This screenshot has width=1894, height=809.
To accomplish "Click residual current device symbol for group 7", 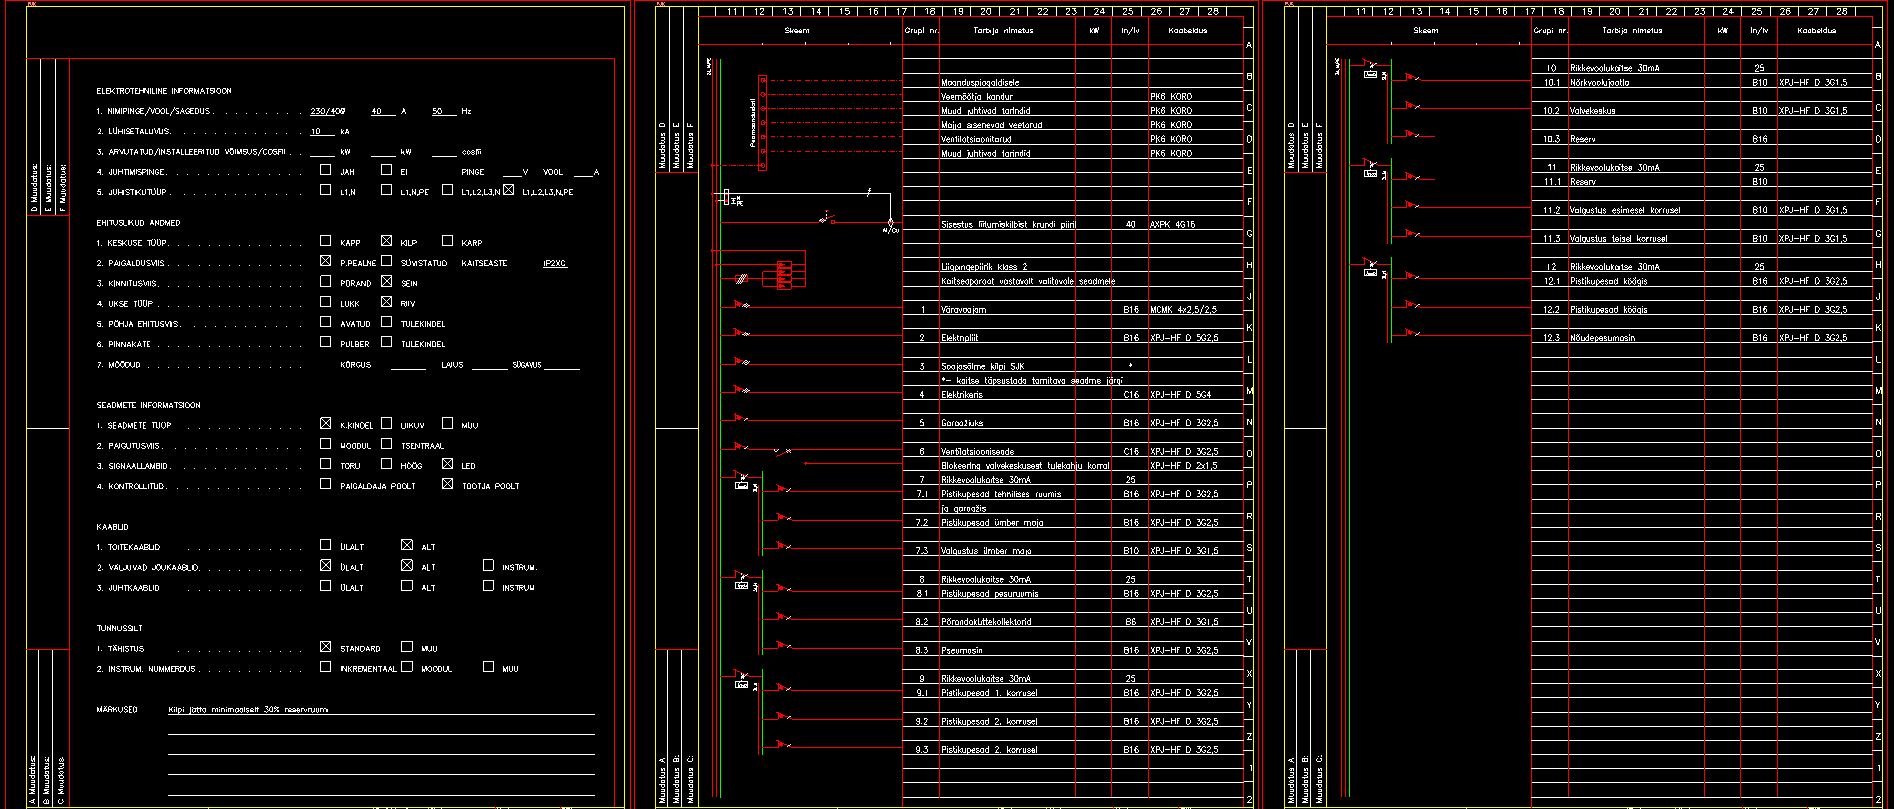I will pyautogui.click(x=742, y=484).
